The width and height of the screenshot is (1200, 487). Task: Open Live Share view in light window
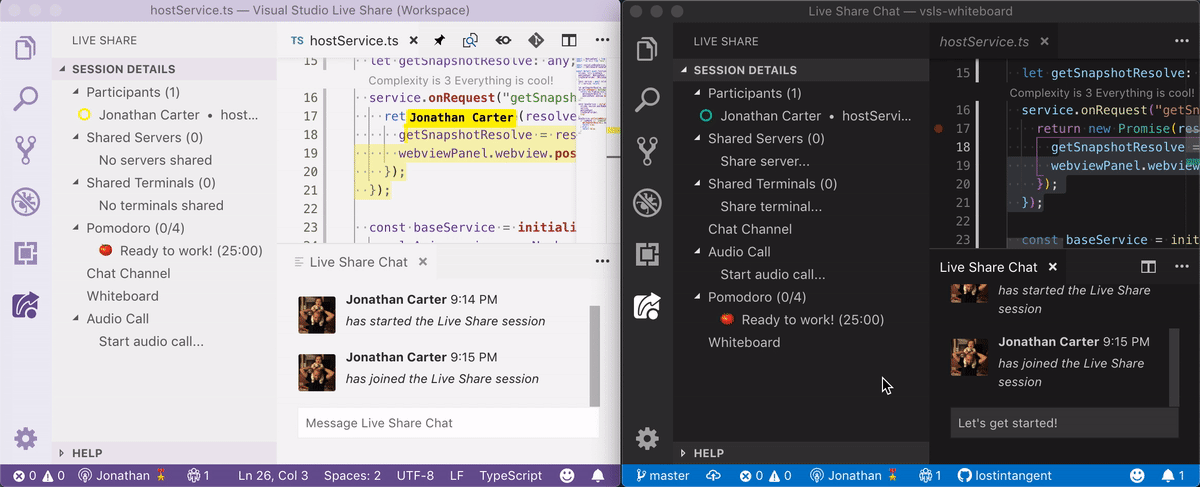tap(25, 304)
